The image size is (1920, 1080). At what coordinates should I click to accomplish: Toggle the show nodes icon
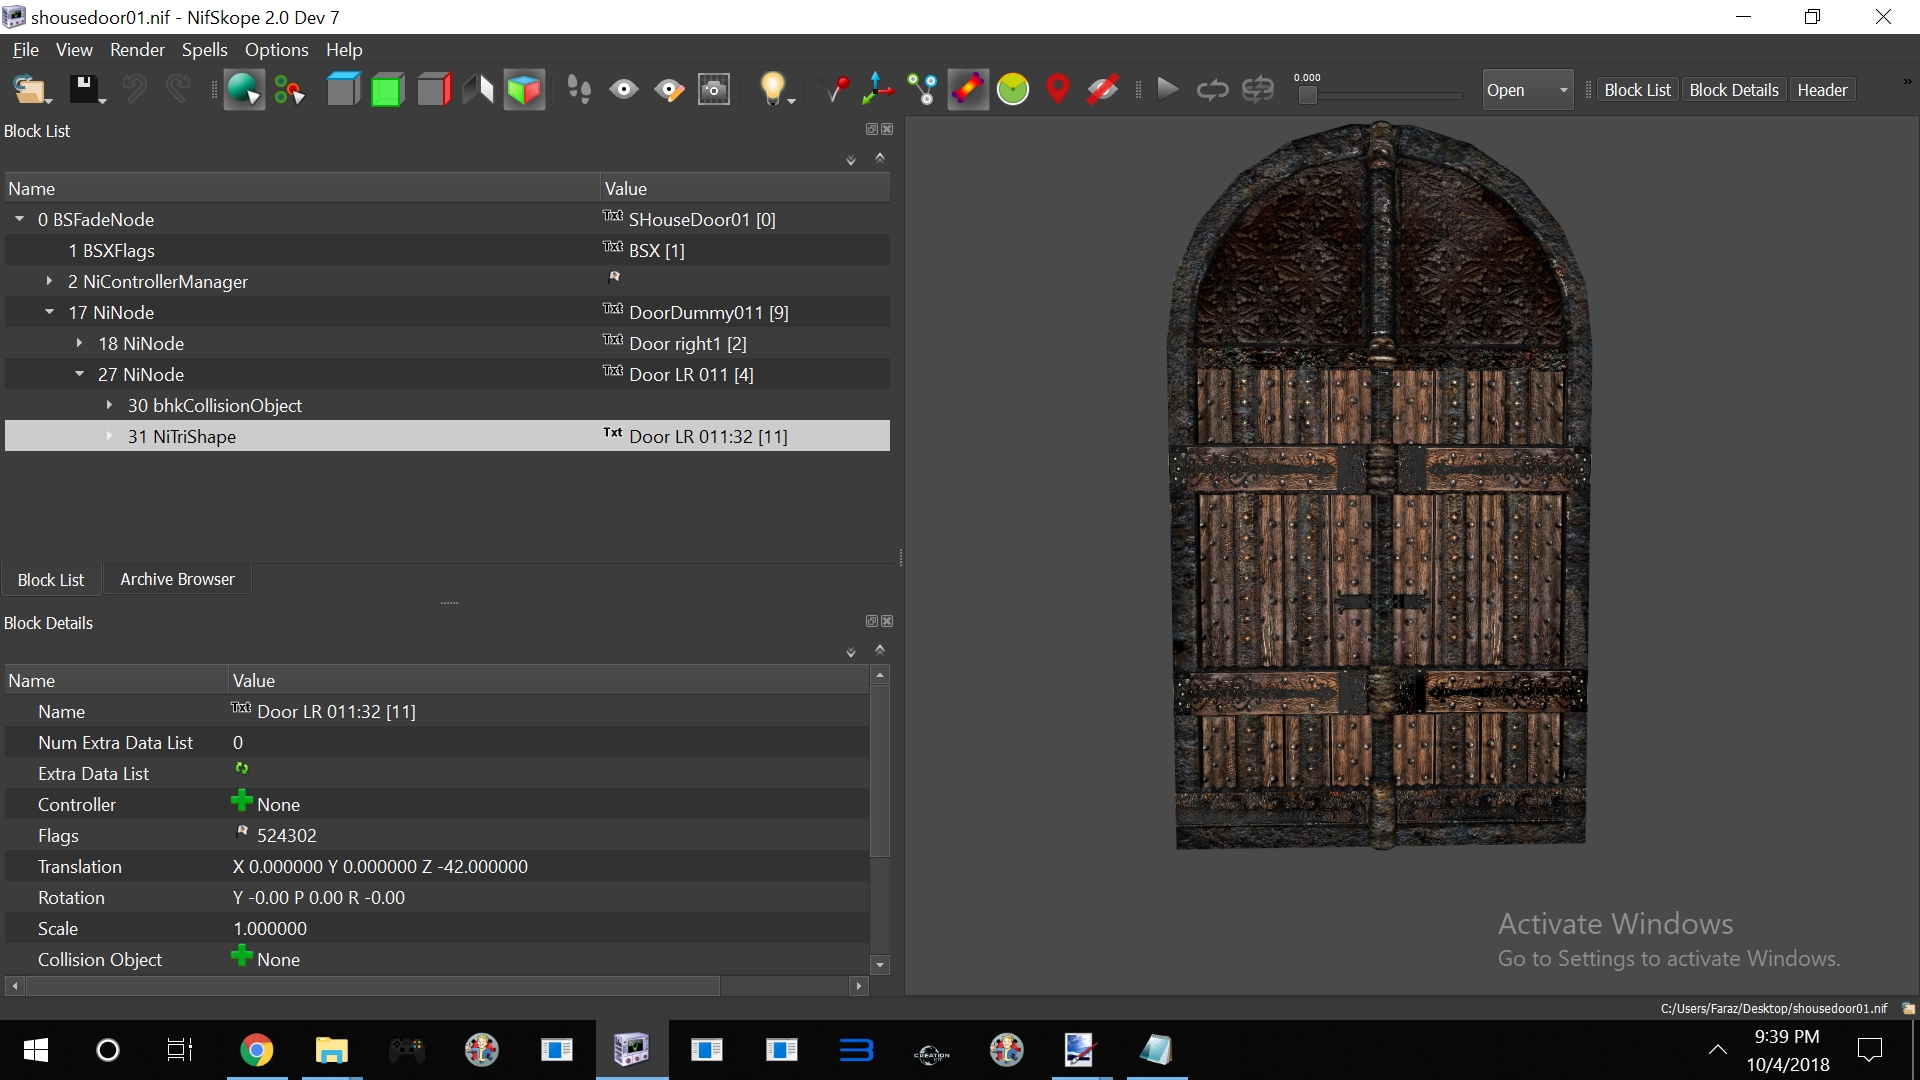click(x=922, y=90)
